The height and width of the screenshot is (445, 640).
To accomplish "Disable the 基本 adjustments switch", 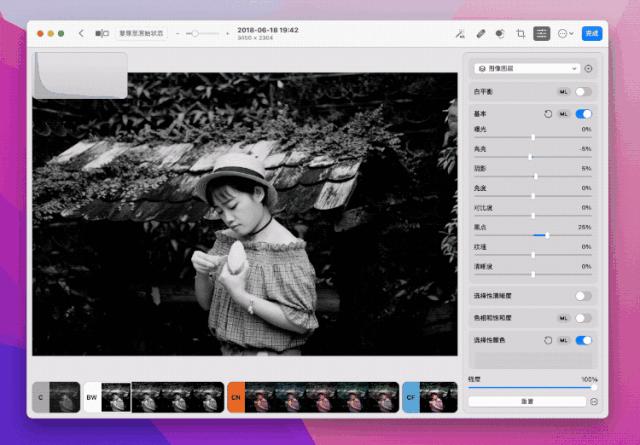I will pos(583,114).
